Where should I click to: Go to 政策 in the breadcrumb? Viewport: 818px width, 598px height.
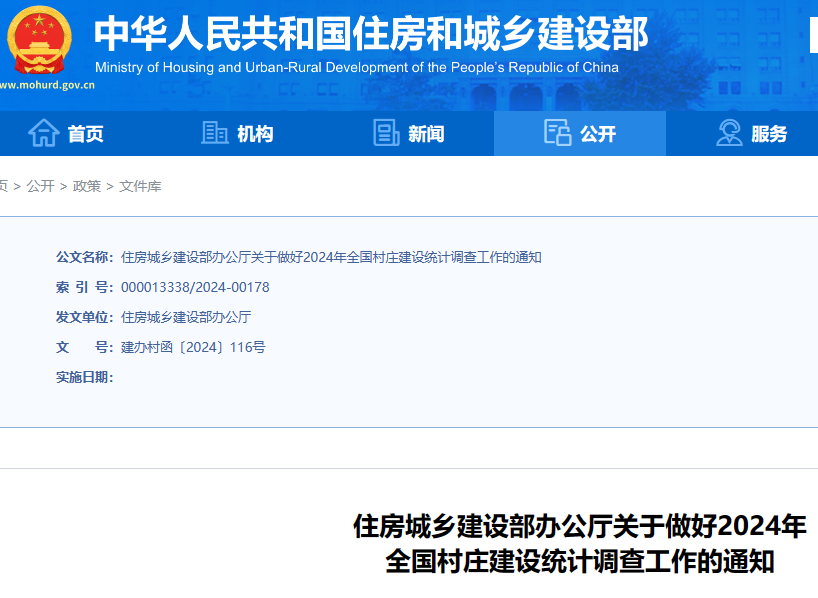pos(87,186)
